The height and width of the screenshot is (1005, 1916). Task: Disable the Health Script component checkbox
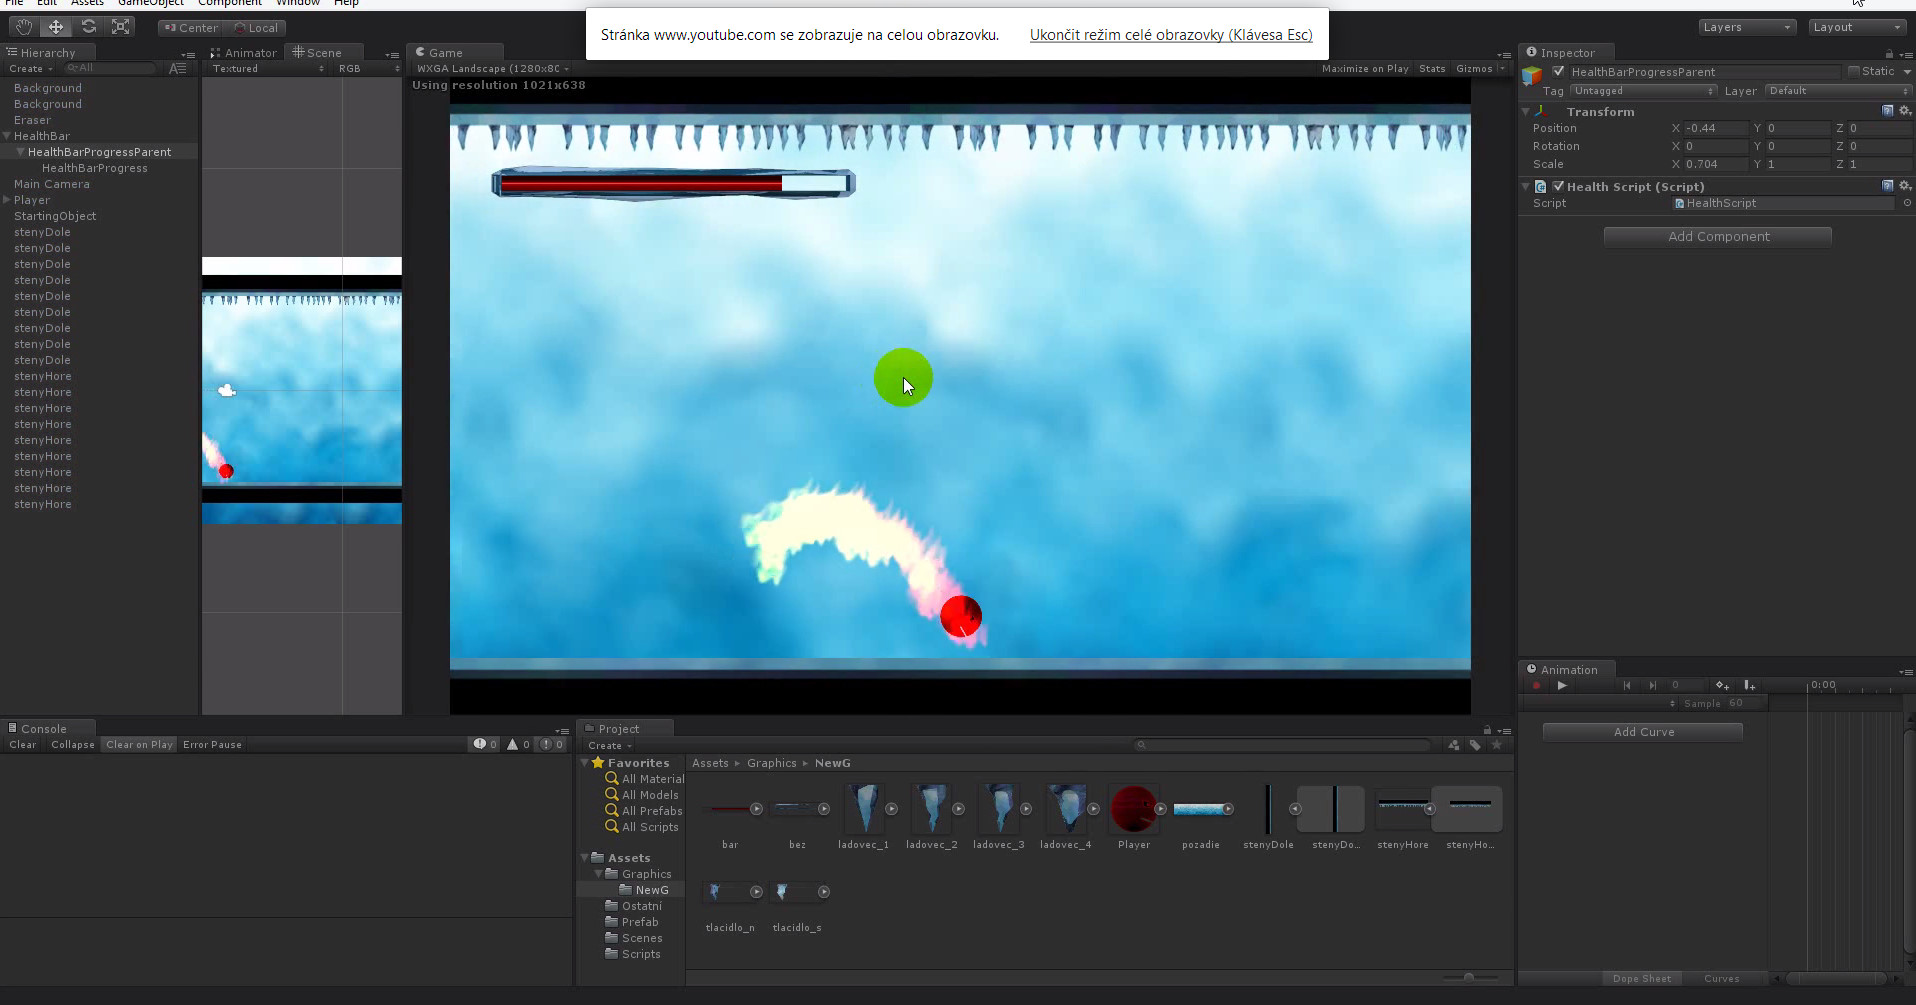(1558, 186)
